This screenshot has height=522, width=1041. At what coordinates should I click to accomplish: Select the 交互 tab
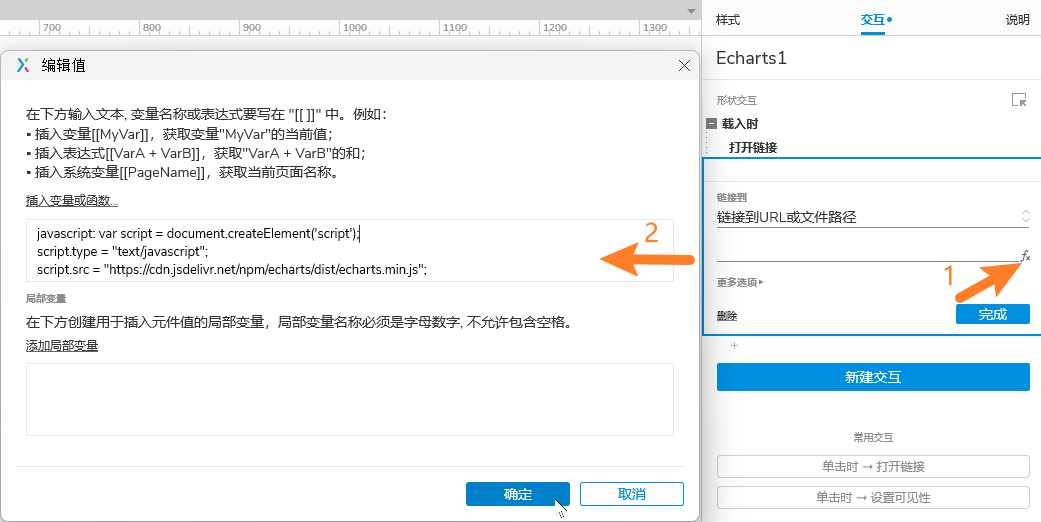(x=873, y=19)
